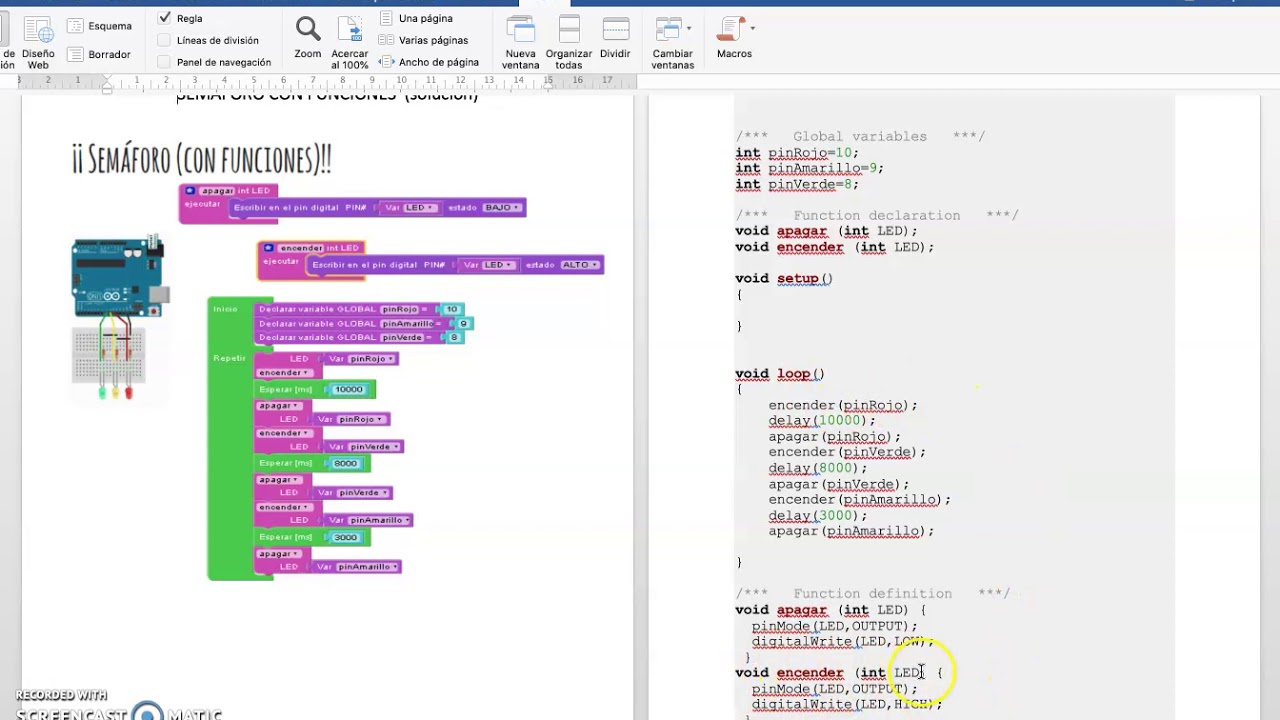Click the 'apagar int LED' block image
This screenshot has width=1280, height=720.
[353, 203]
